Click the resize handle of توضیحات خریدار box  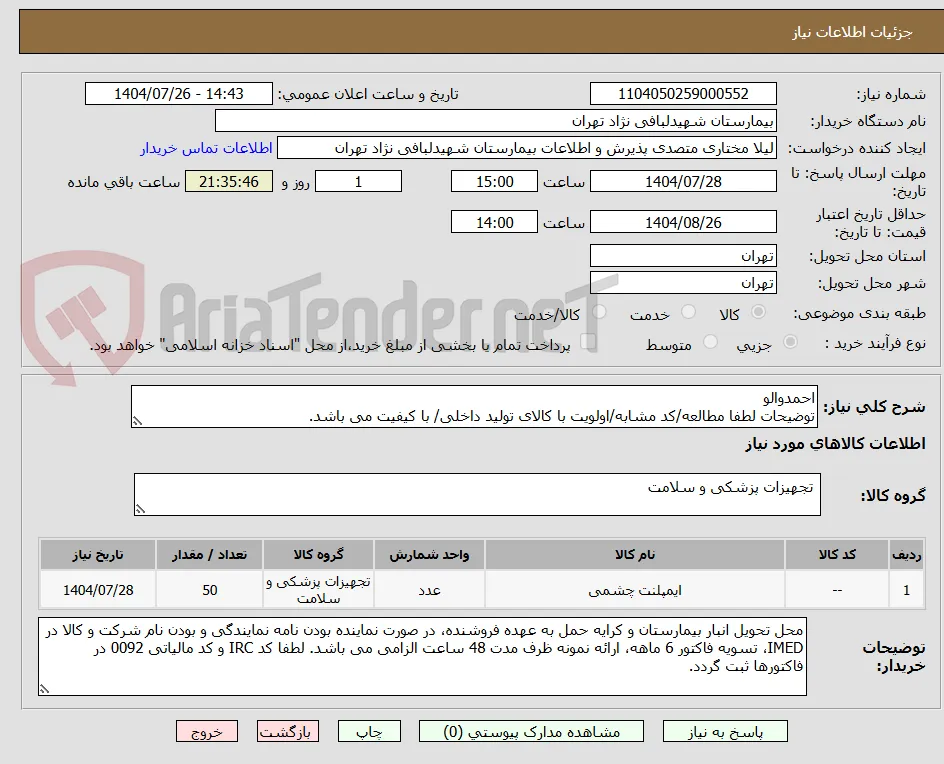pyautogui.click(x=44, y=689)
